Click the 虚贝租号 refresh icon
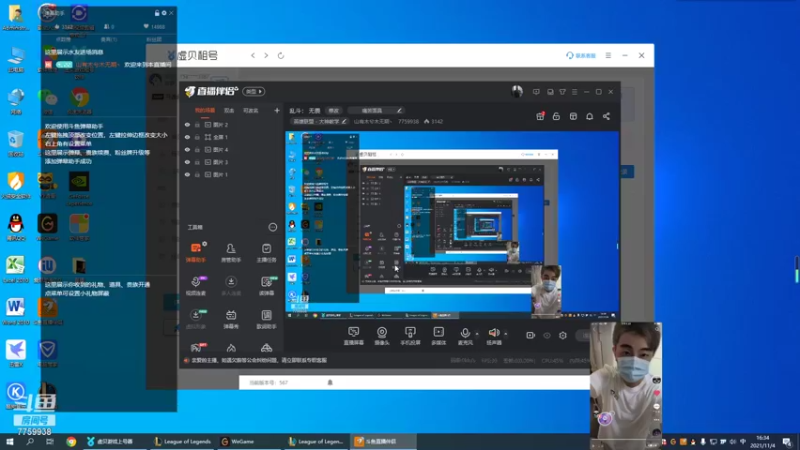 (x=281, y=55)
